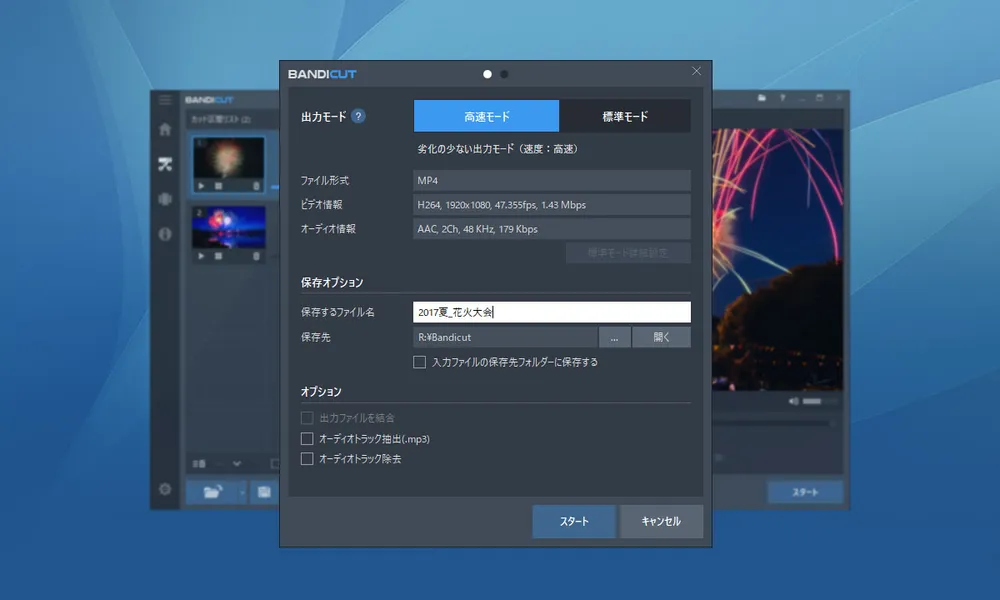Select first page indicator dot
The image size is (1000, 600).
[x=487, y=75]
